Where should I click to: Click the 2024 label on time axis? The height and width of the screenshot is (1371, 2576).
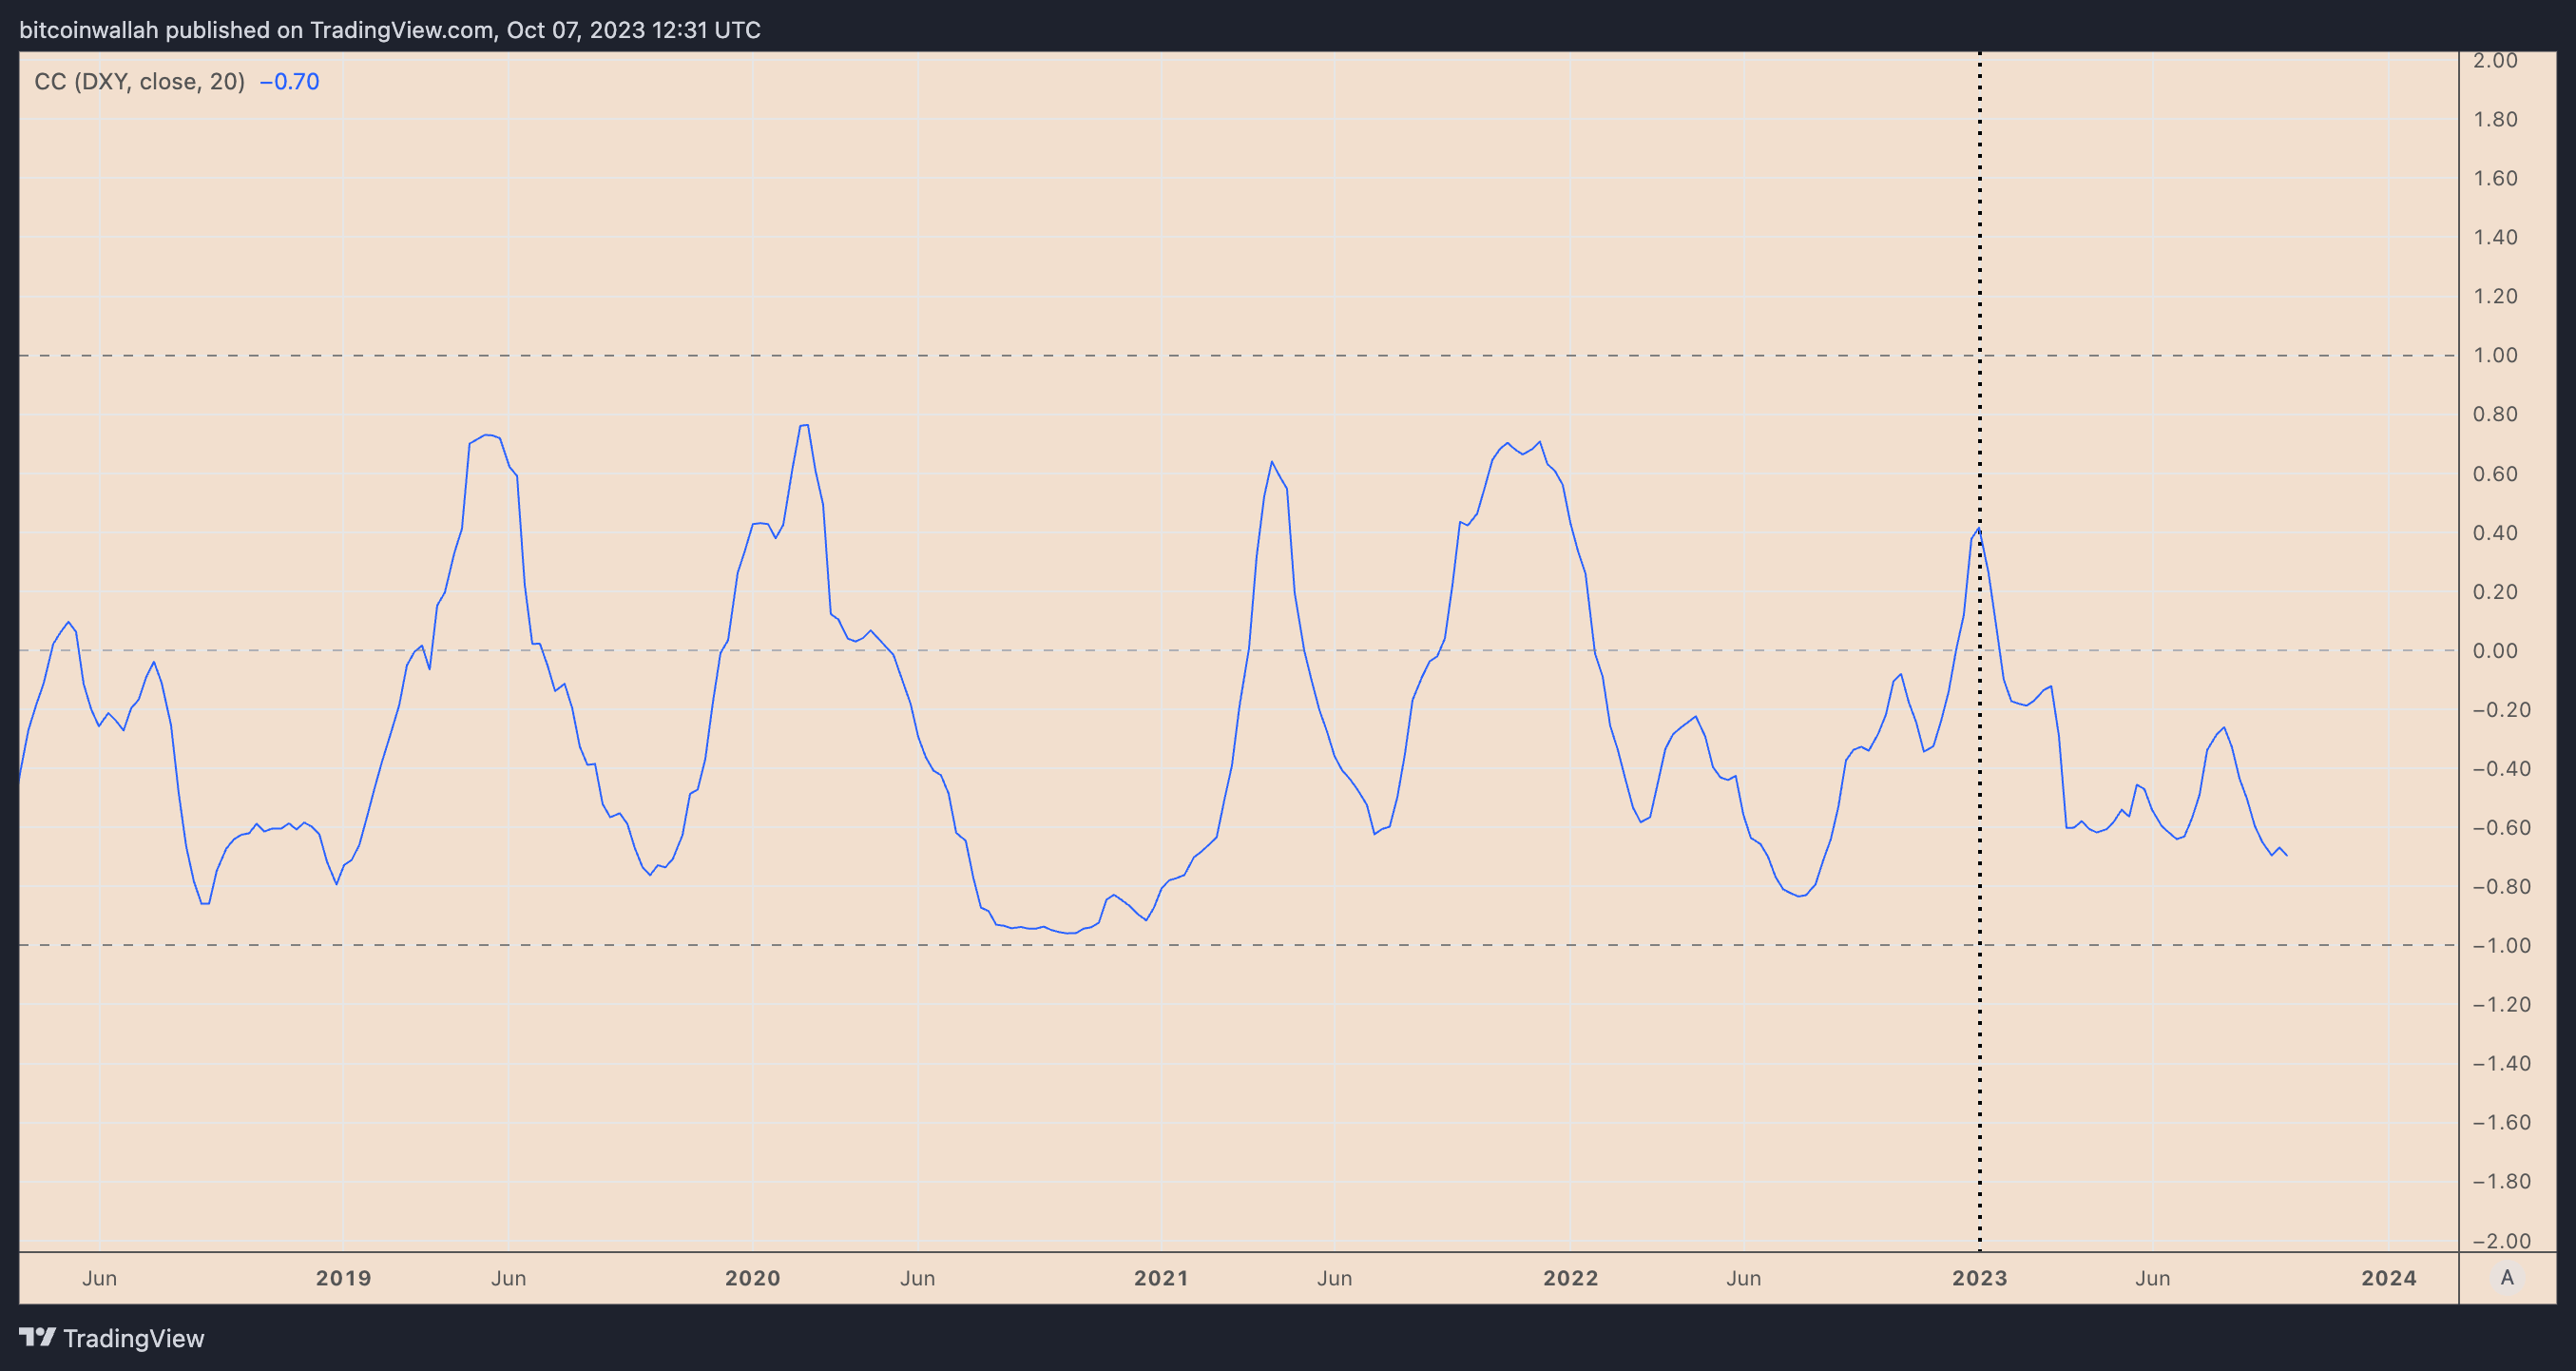(2388, 1278)
